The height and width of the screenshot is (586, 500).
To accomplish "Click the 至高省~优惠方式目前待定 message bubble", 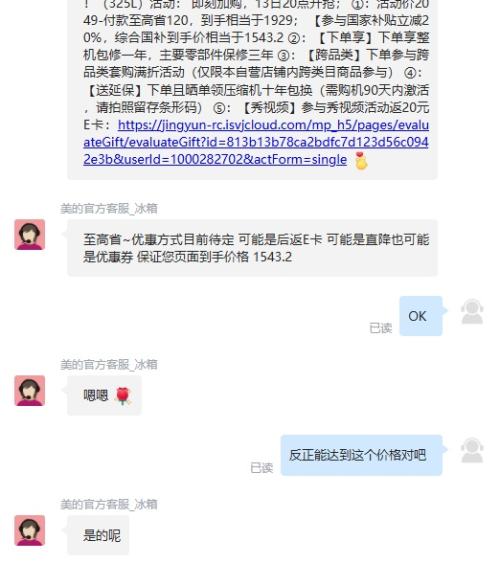I will [252, 248].
